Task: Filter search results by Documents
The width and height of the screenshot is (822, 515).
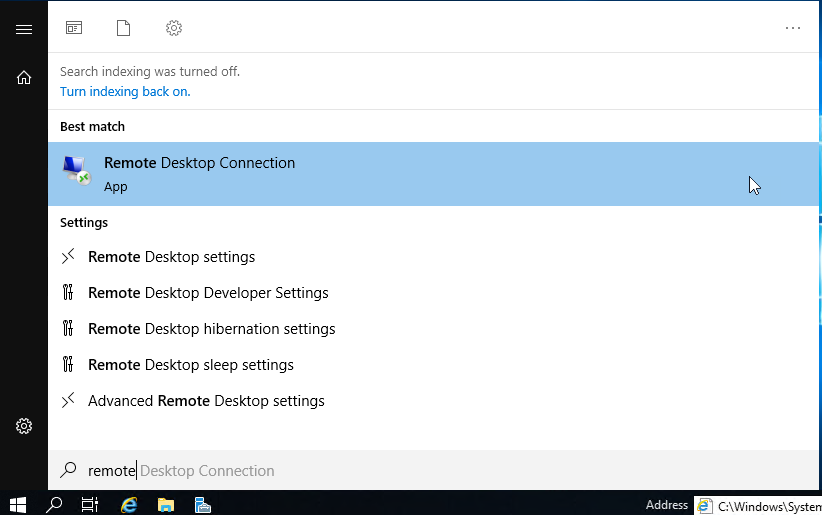Action: click(x=123, y=28)
